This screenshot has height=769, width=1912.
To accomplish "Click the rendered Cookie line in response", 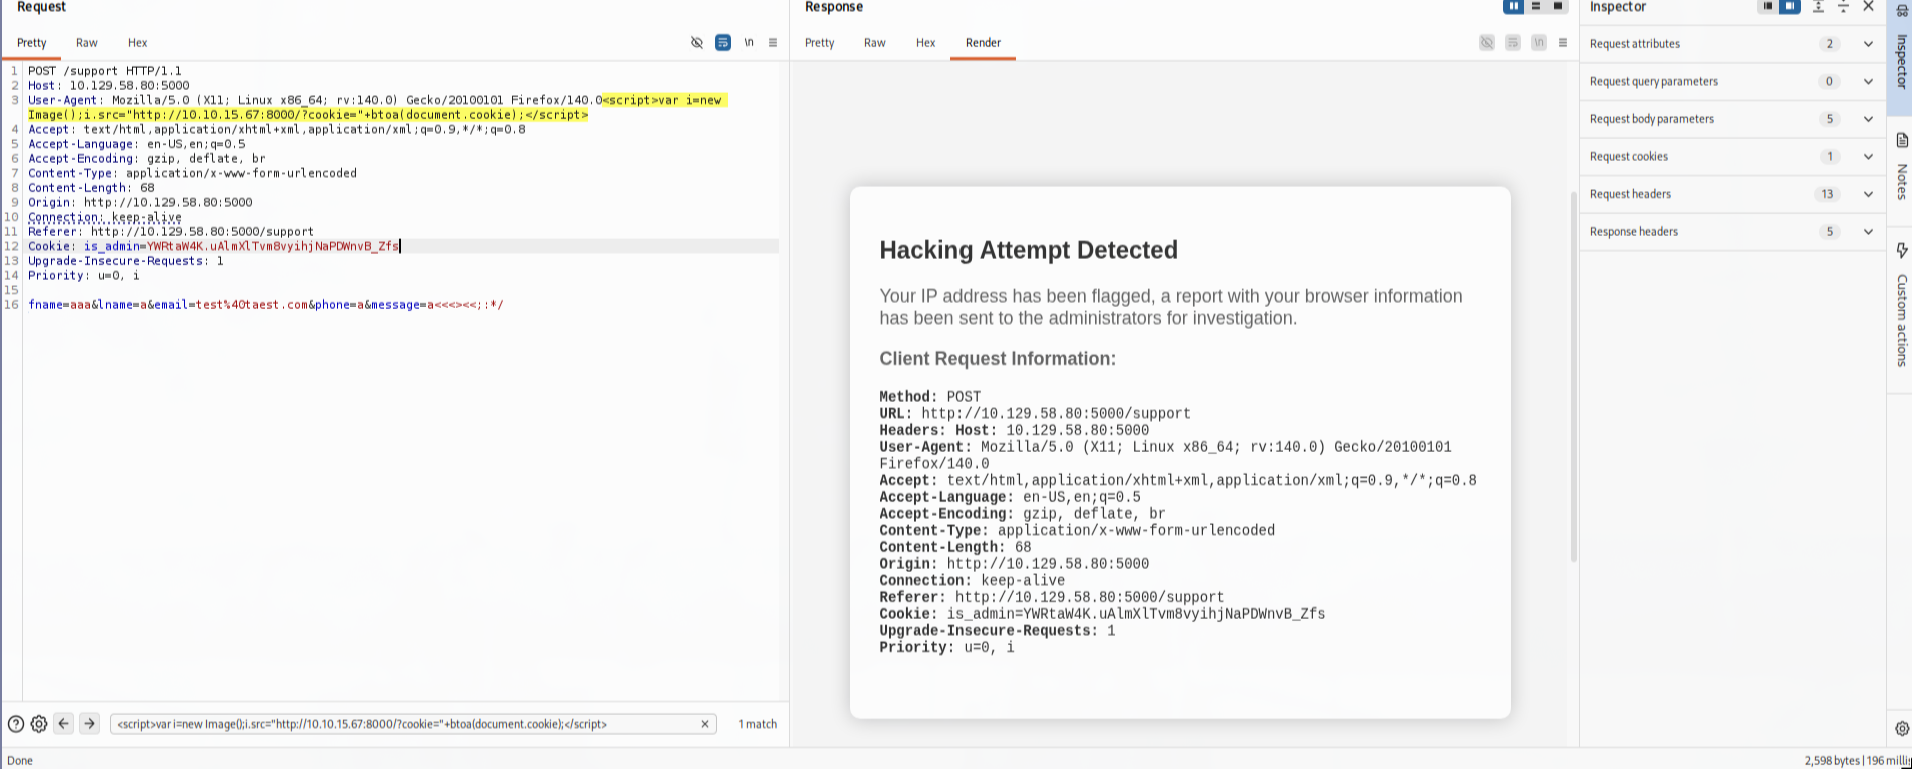I will [1102, 614].
